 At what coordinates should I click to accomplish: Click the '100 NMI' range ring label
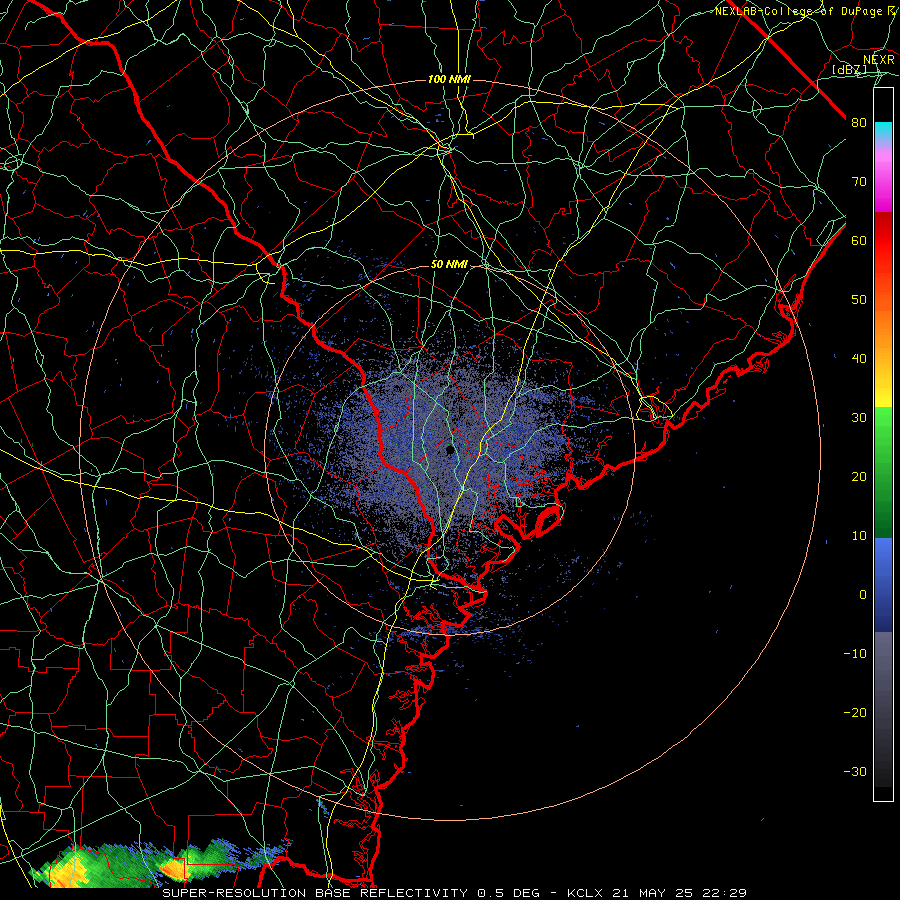click(x=449, y=79)
